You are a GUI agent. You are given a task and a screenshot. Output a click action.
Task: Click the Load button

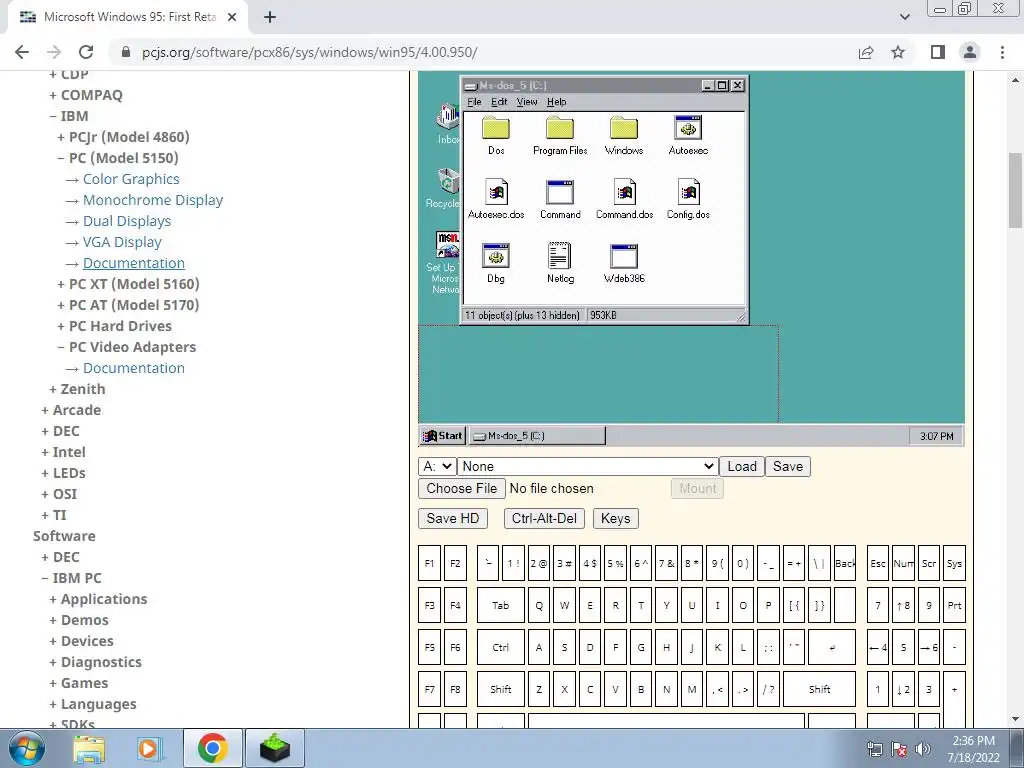[x=742, y=466]
